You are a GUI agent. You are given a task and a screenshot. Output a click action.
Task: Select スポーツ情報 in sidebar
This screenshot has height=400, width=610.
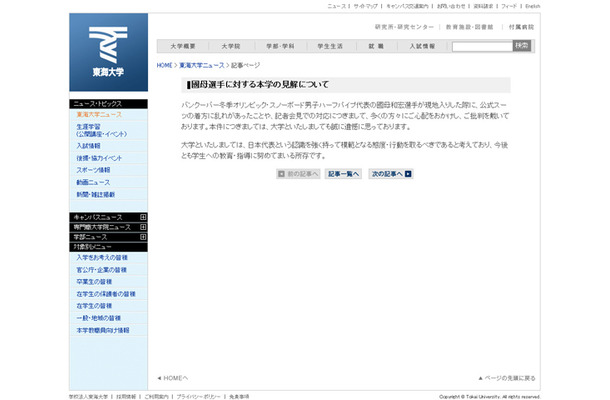pos(93,170)
